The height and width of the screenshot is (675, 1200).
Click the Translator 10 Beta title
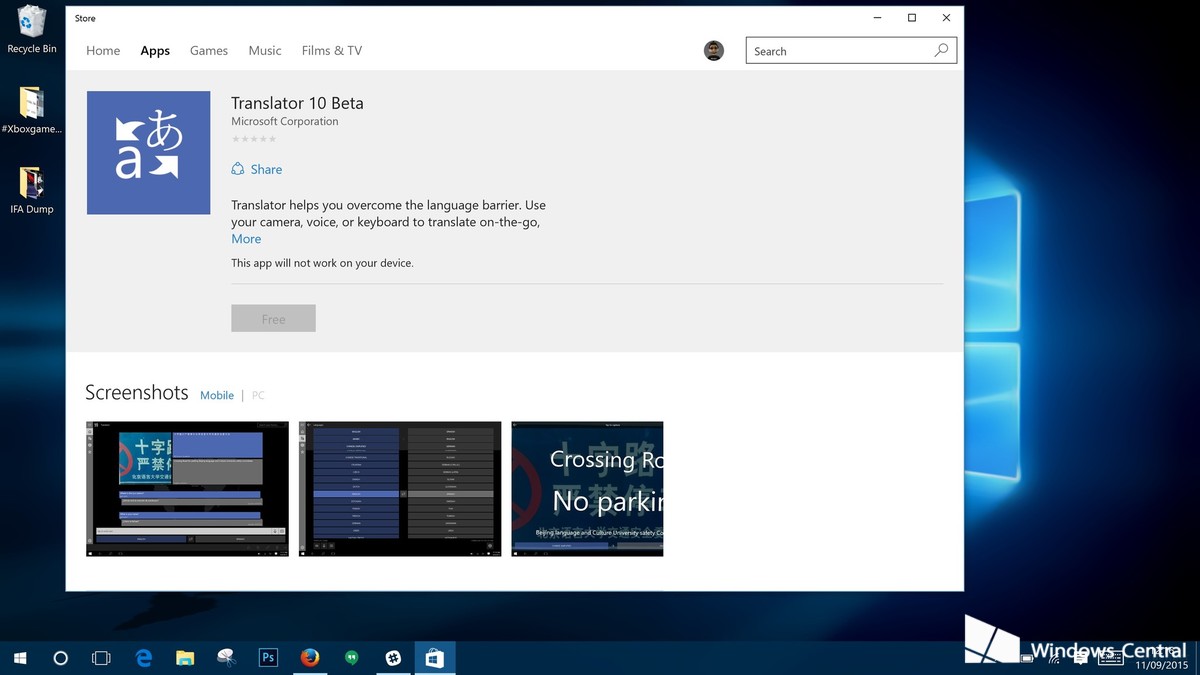(x=297, y=103)
